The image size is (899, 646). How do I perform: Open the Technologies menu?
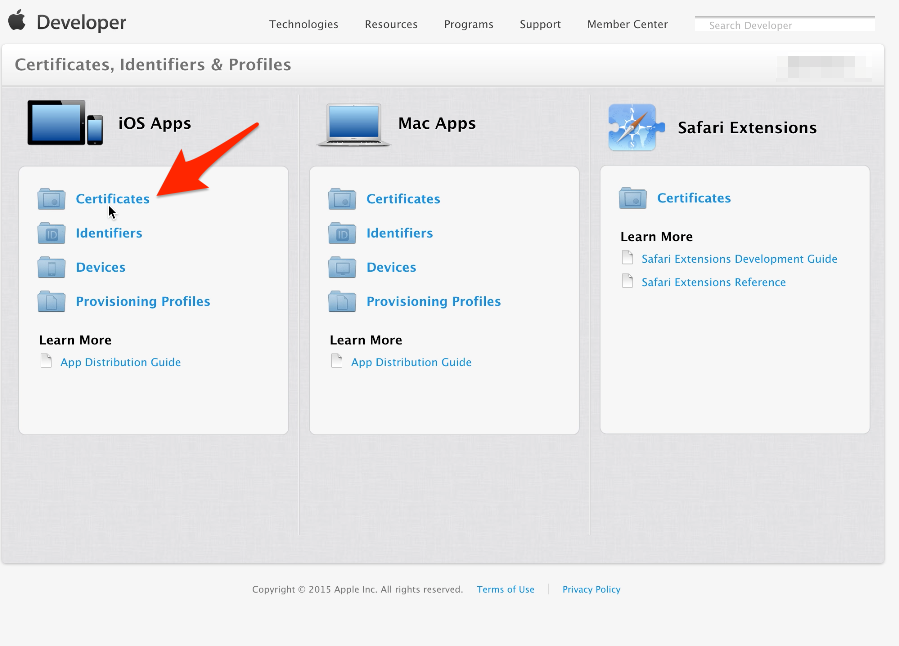pos(304,24)
